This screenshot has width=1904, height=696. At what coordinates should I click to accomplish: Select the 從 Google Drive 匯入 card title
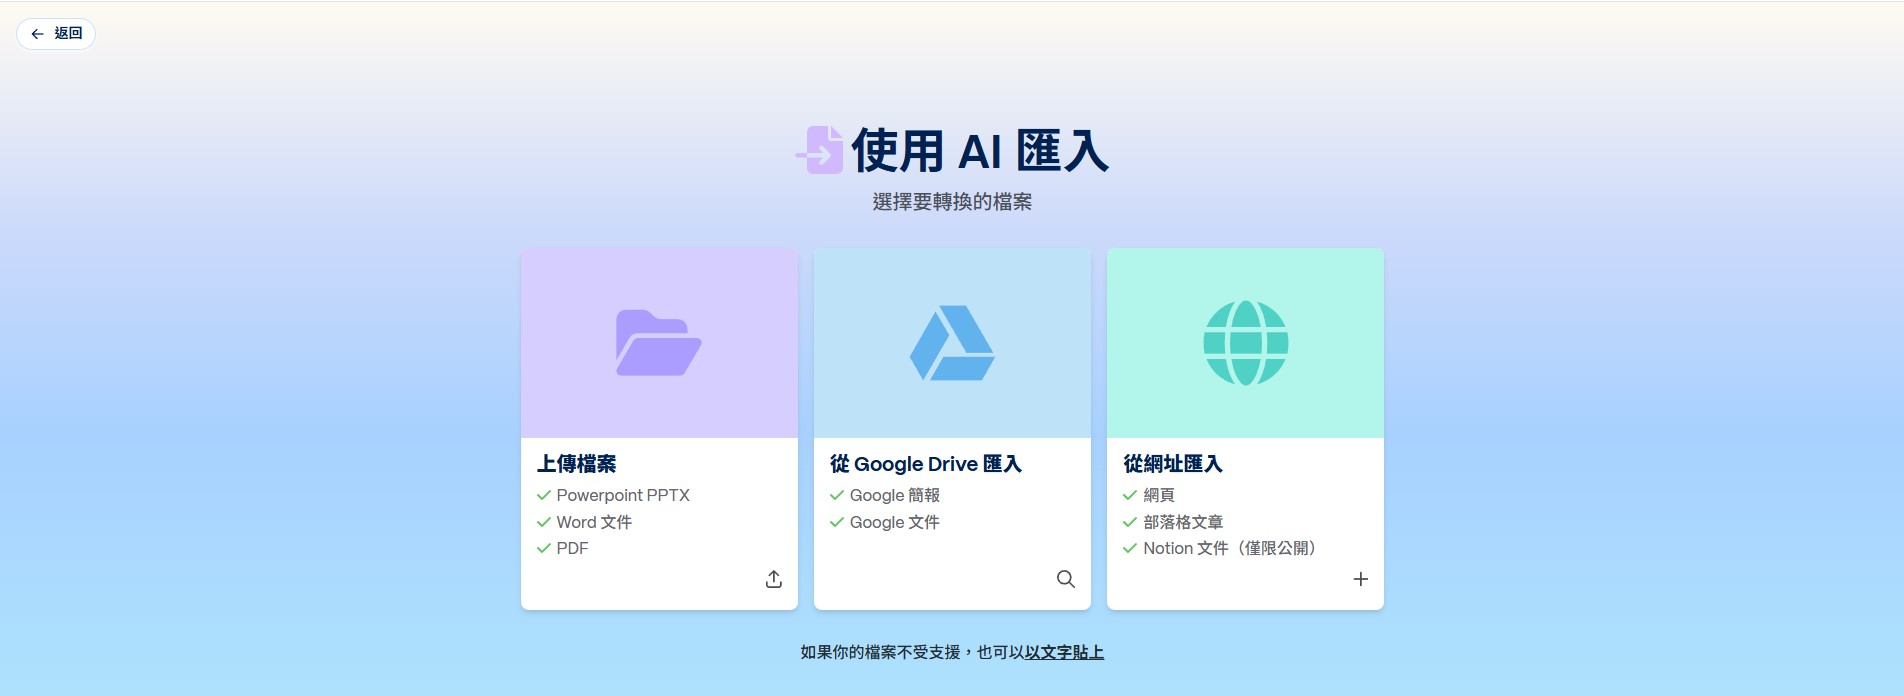pyautogui.click(x=925, y=464)
